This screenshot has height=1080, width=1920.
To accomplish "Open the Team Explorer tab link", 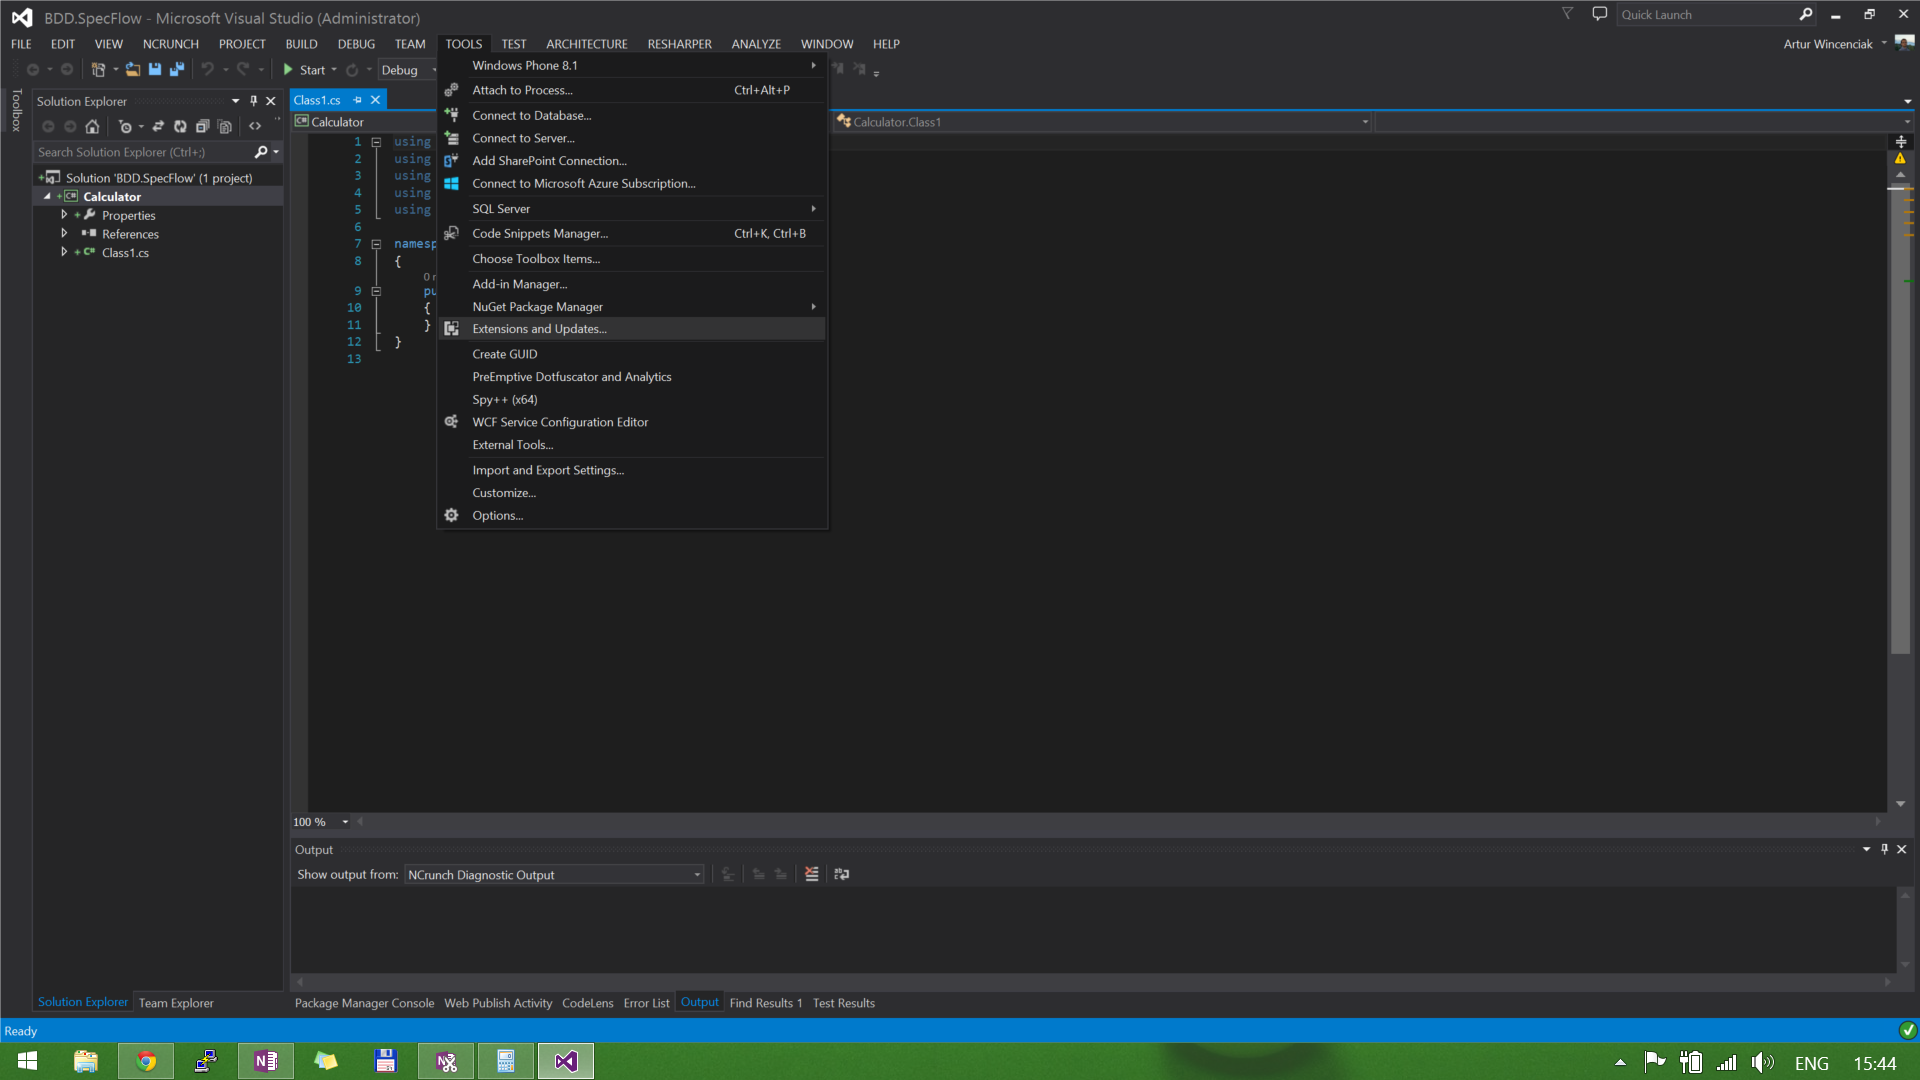I will click(176, 1003).
